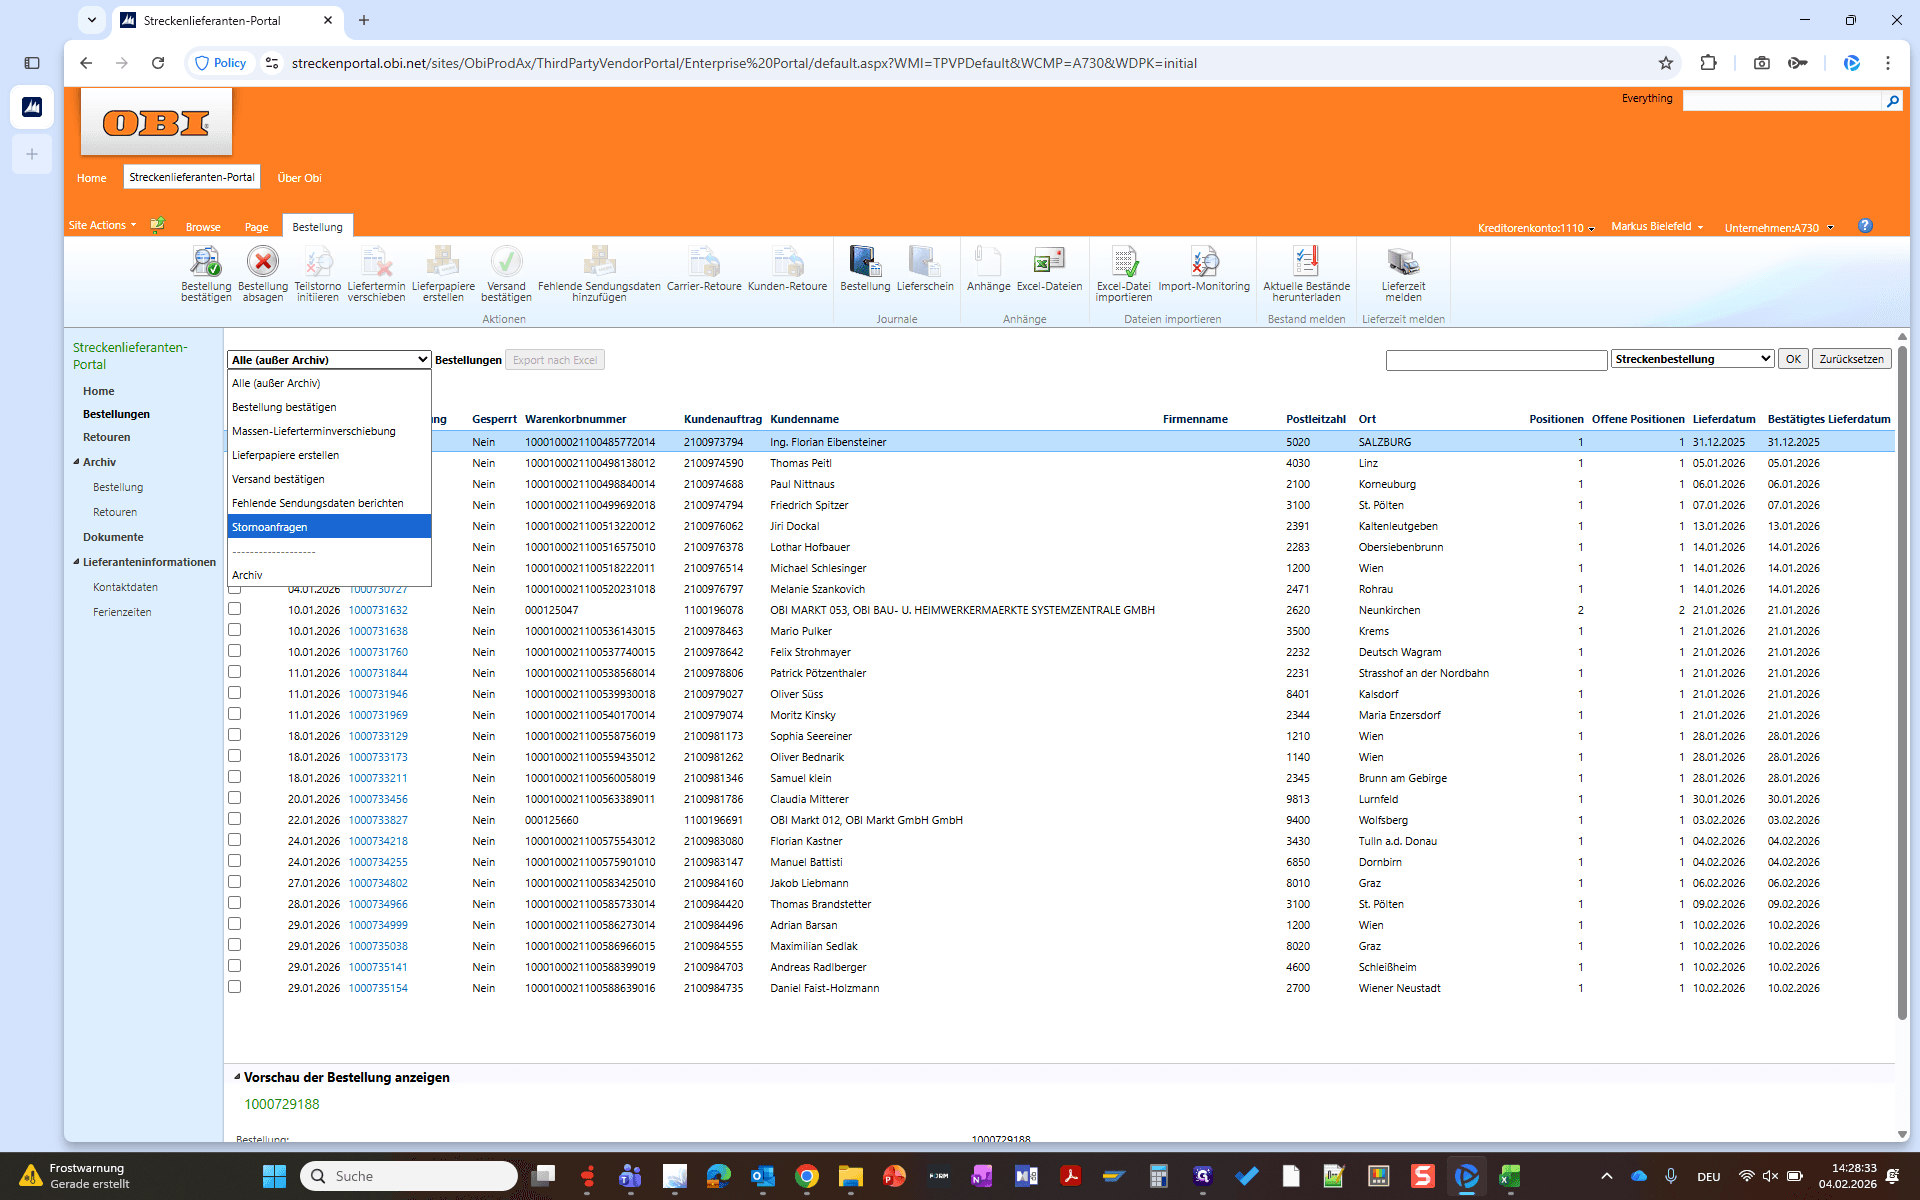The height and width of the screenshot is (1200, 1920).
Task: Click the Carrier-Retoure icon
Action: tap(704, 262)
